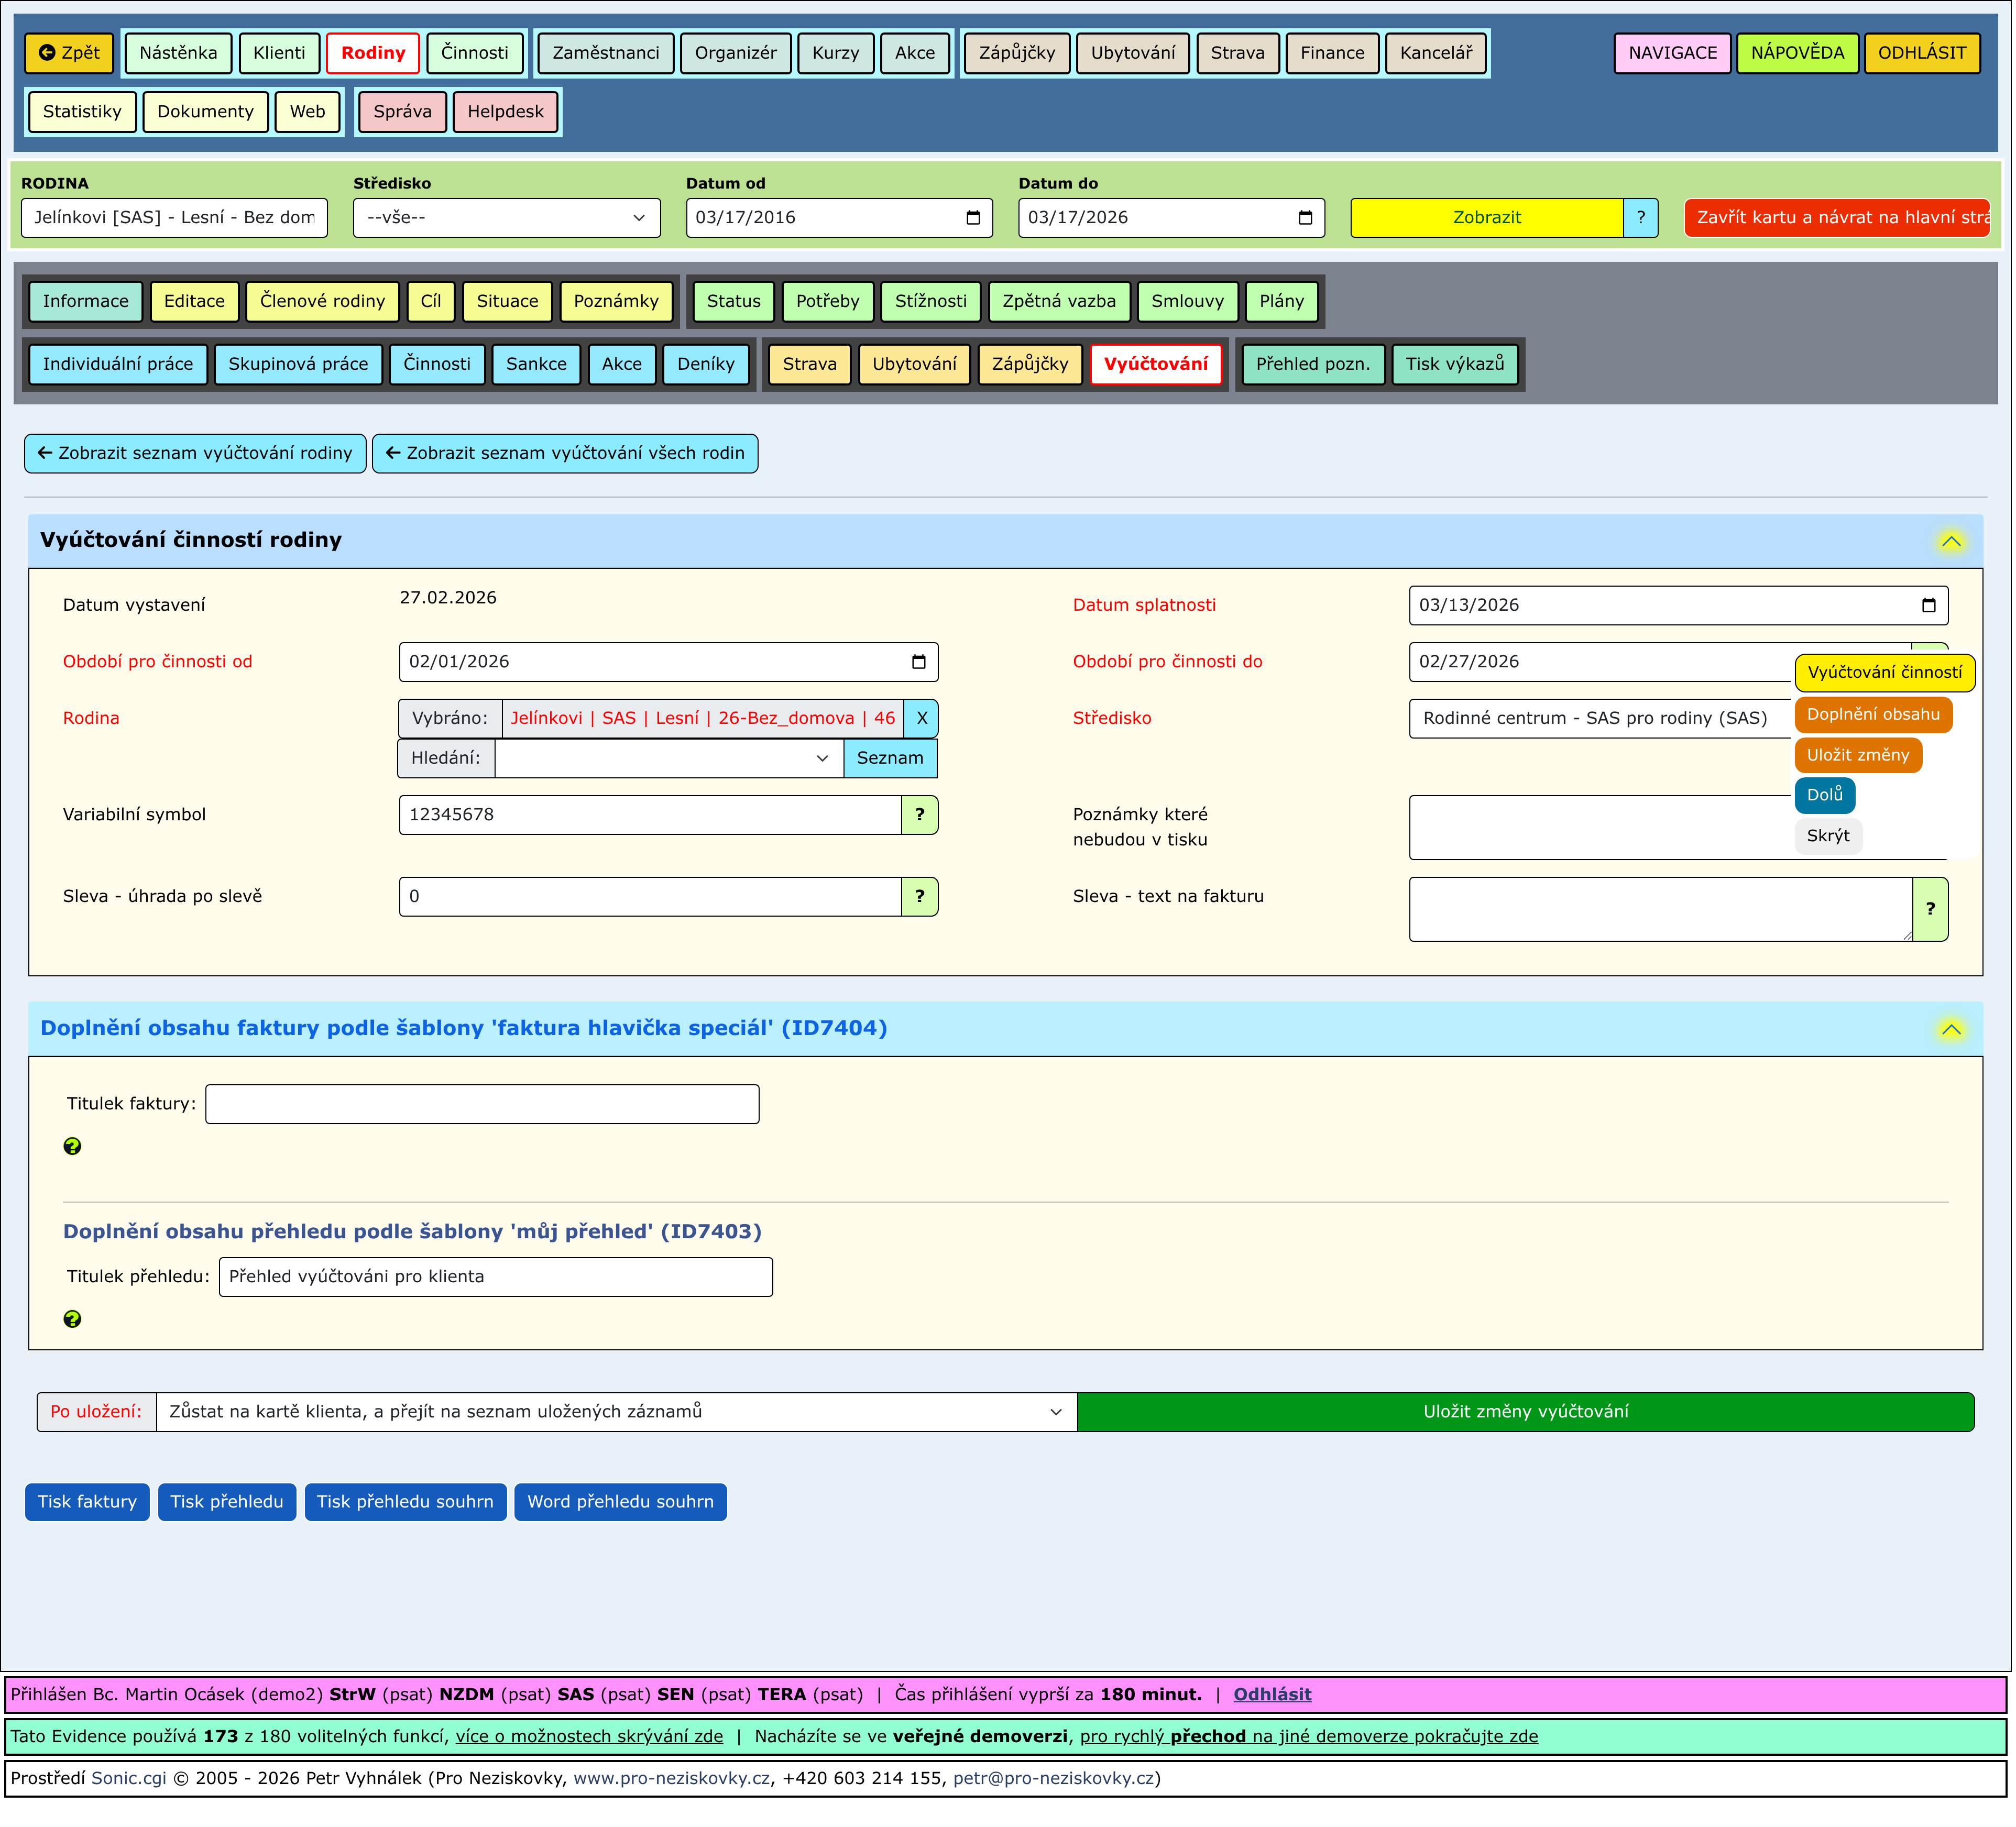Collapse the Doplnění obsahu faktury section
The height and width of the screenshot is (1827, 2016).
point(1952,1030)
